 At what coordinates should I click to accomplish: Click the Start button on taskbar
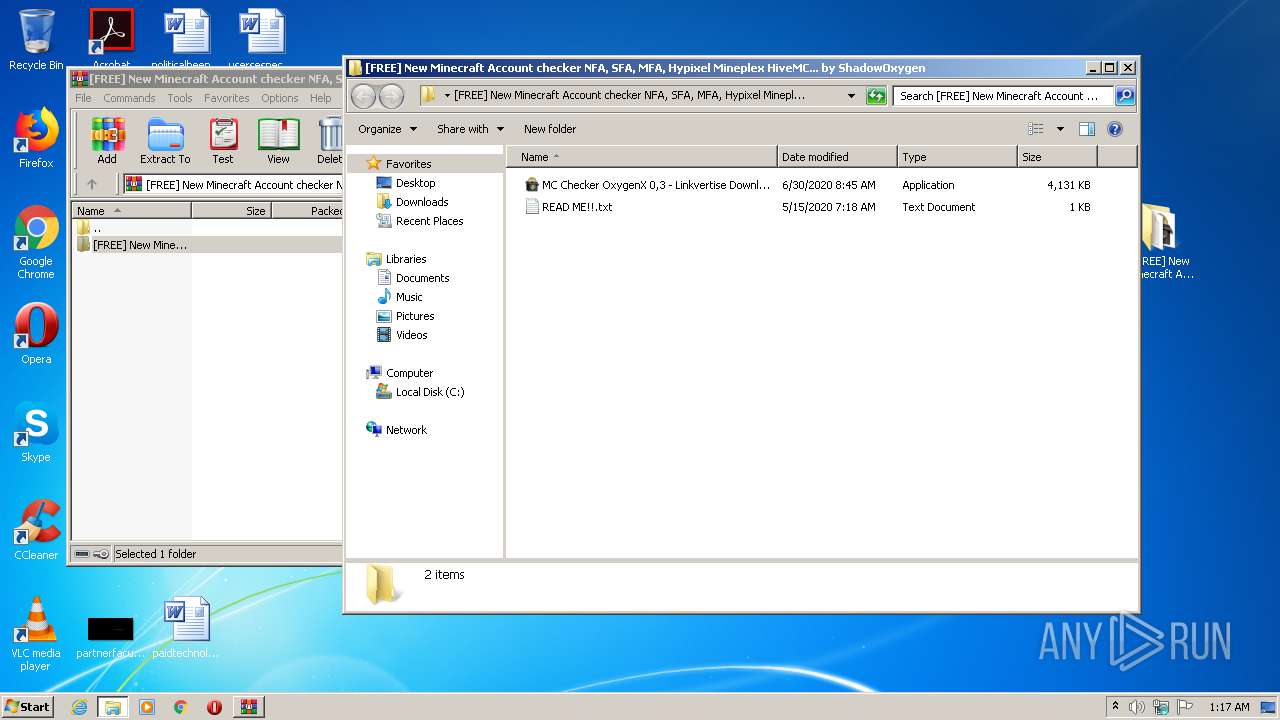tap(28, 707)
